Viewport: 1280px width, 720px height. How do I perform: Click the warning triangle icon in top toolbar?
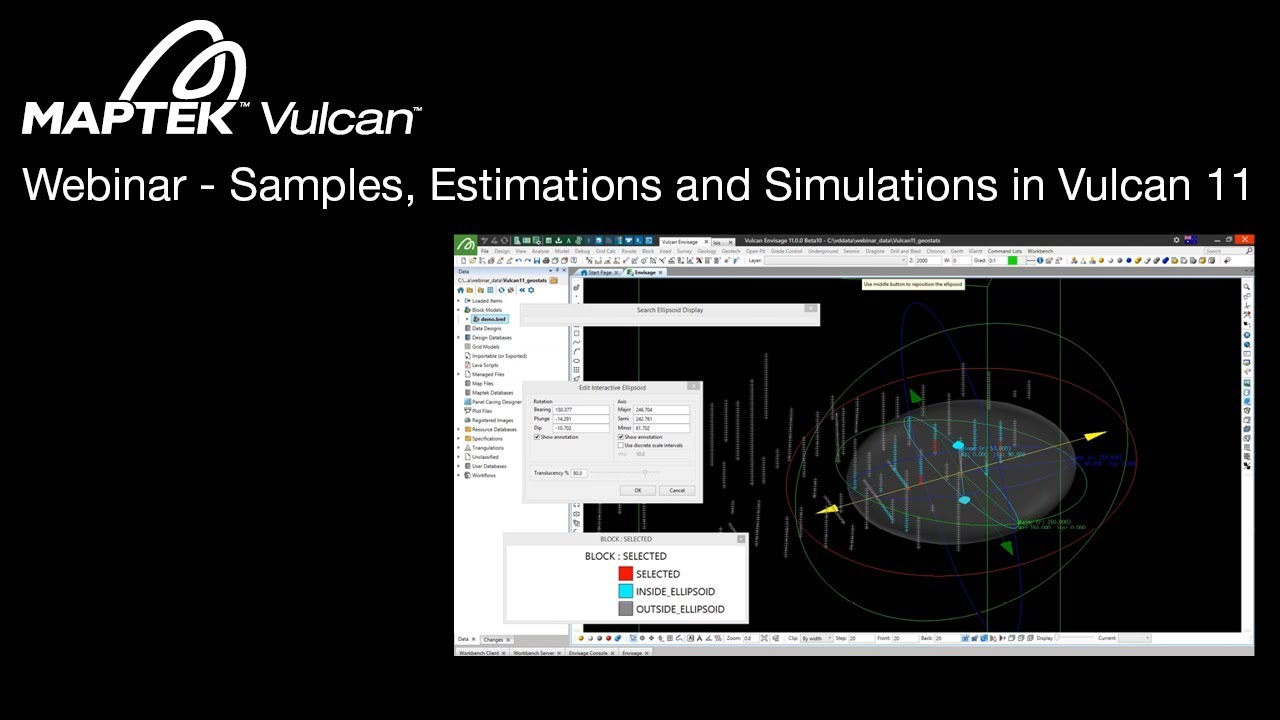[x=1083, y=260]
